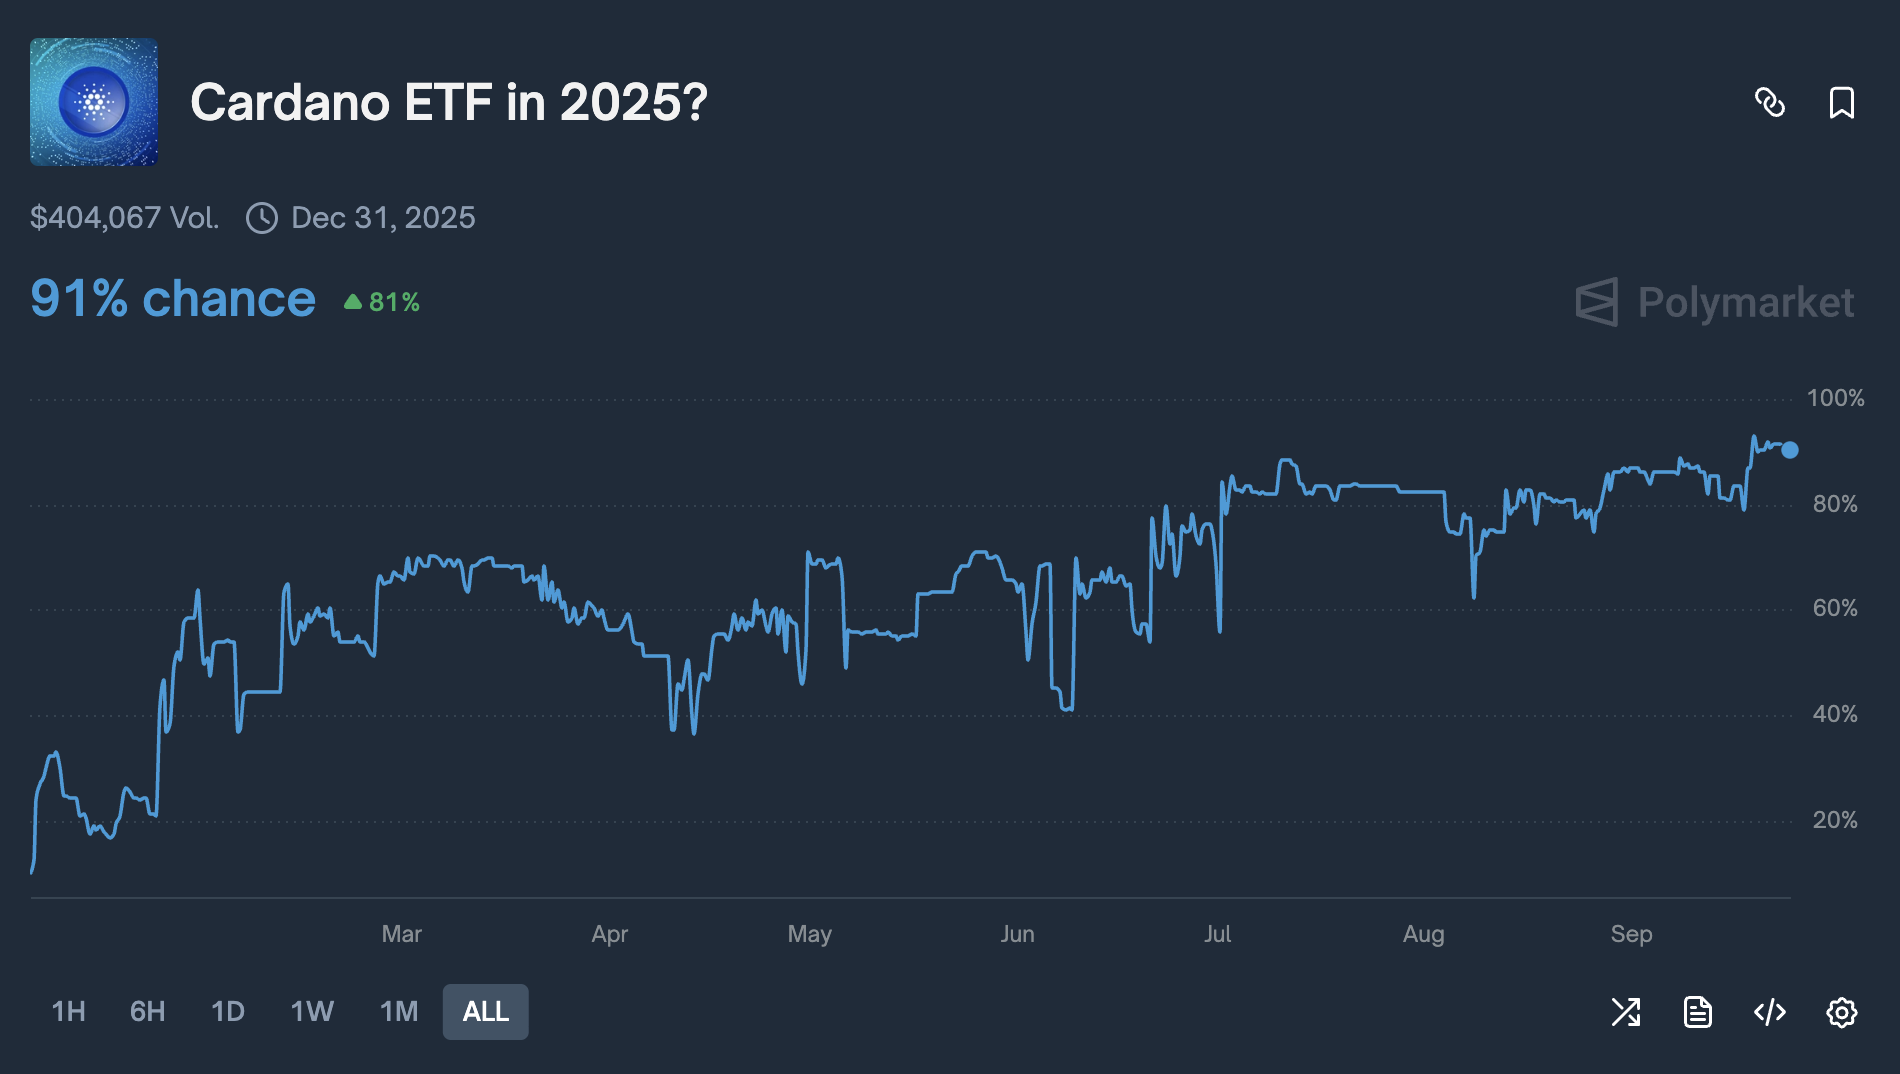This screenshot has height=1074, width=1900.
Task: Open the market rules document icon
Action: [x=1697, y=1012]
